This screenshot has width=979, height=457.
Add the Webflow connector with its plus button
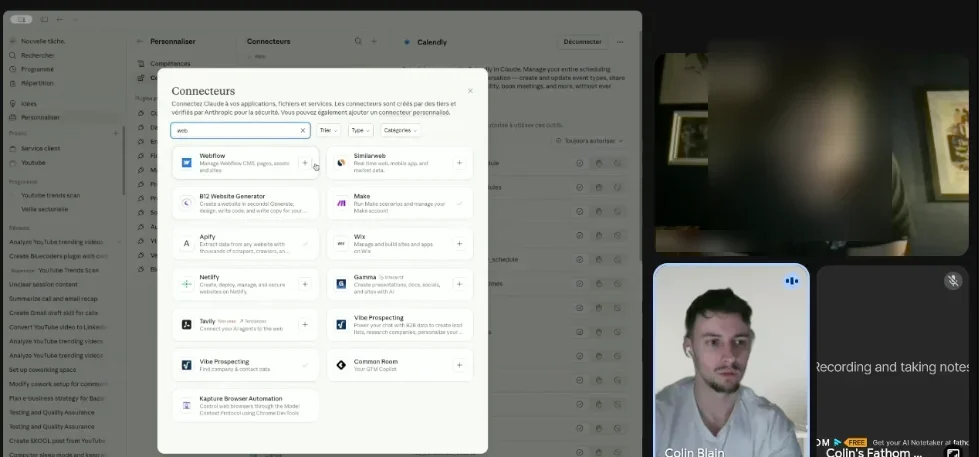pos(305,163)
